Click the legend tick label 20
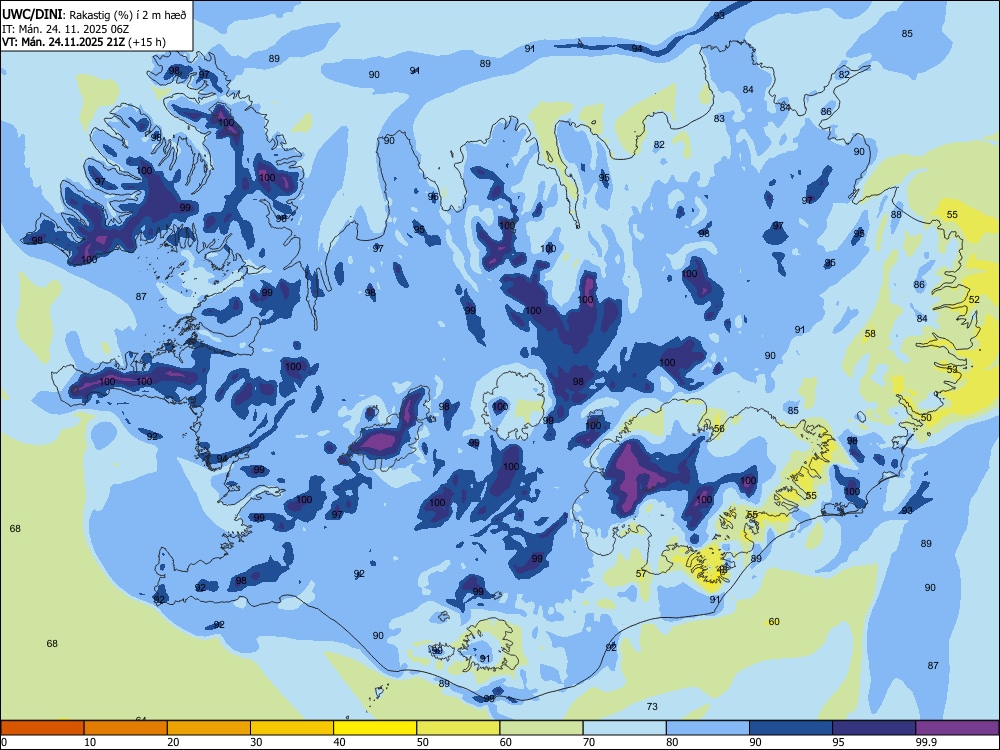The height and width of the screenshot is (750, 1000). (173, 742)
